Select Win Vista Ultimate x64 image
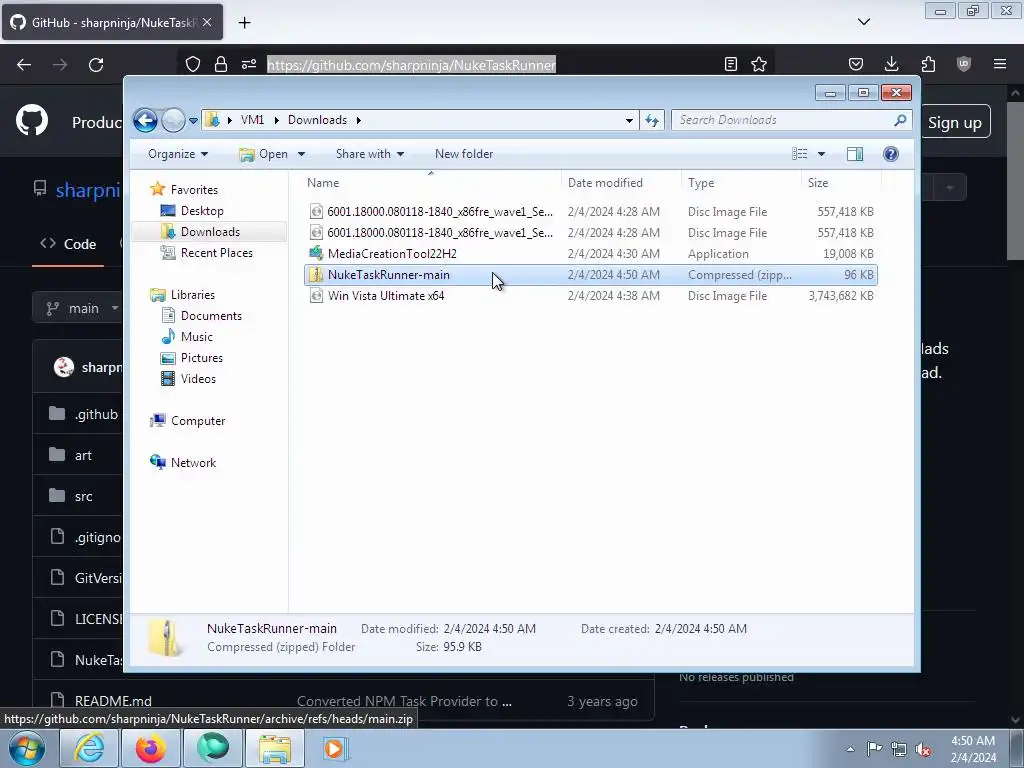This screenshot has width=1024, height=768. [x=590, y=296]
